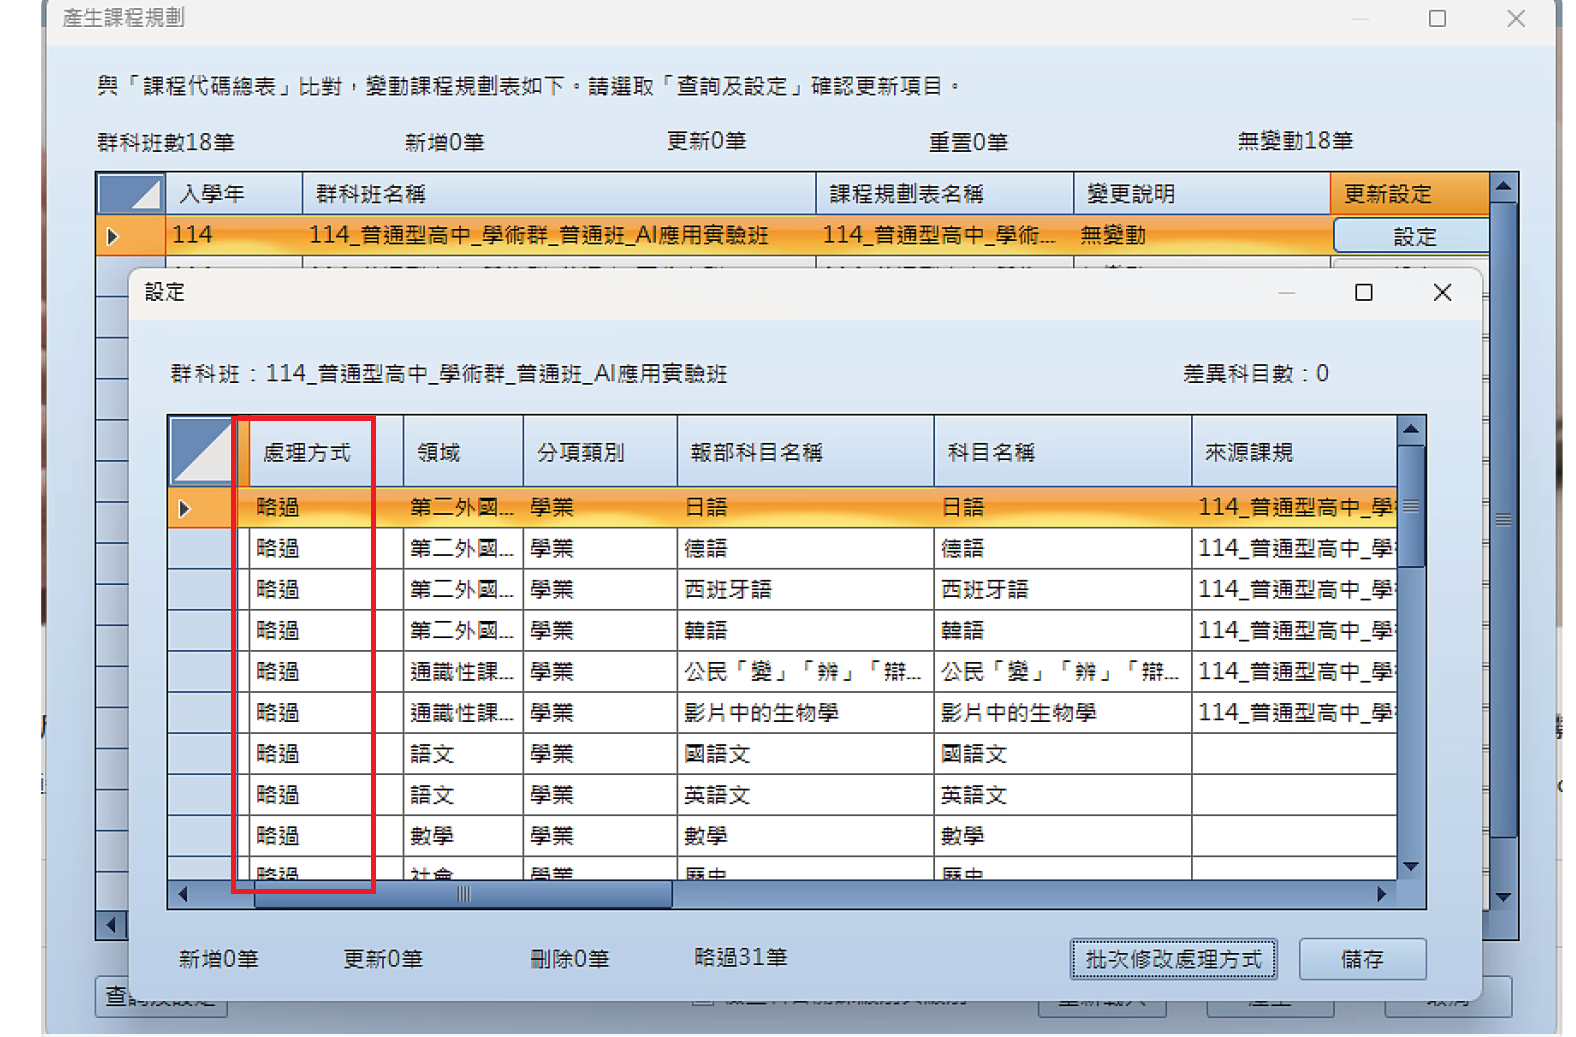Select the 略過 cell in the 西班牙語 row
Image resolution: width=1576 pixels, height=1037 pixels.
(x=325, y=589)
